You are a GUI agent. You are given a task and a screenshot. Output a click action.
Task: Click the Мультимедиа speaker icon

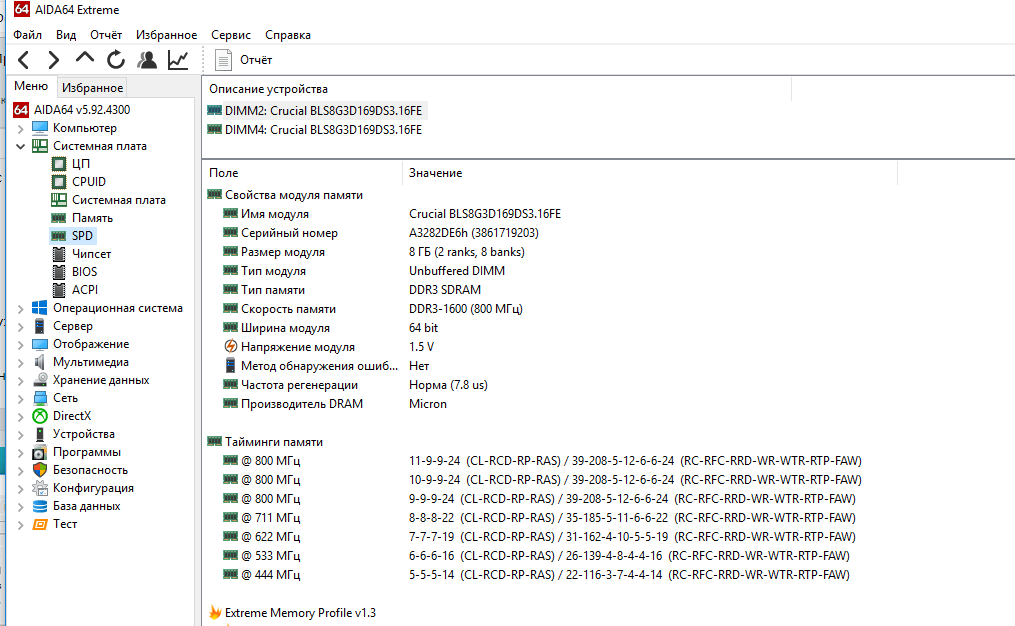click(x=40, y=363)
